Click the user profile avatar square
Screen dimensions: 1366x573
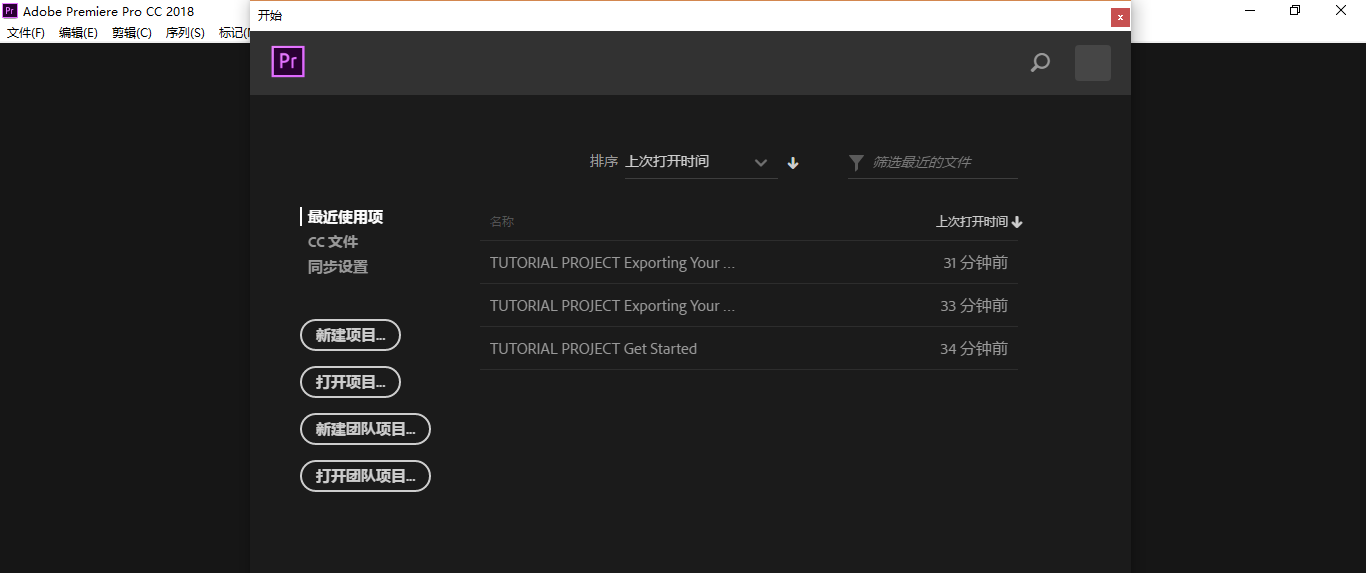click(1093, 63)
